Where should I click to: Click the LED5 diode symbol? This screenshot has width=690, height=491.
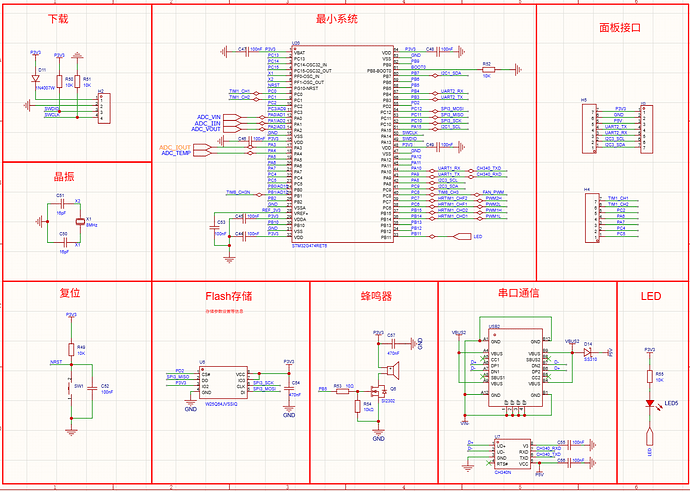tap(650, 403)
